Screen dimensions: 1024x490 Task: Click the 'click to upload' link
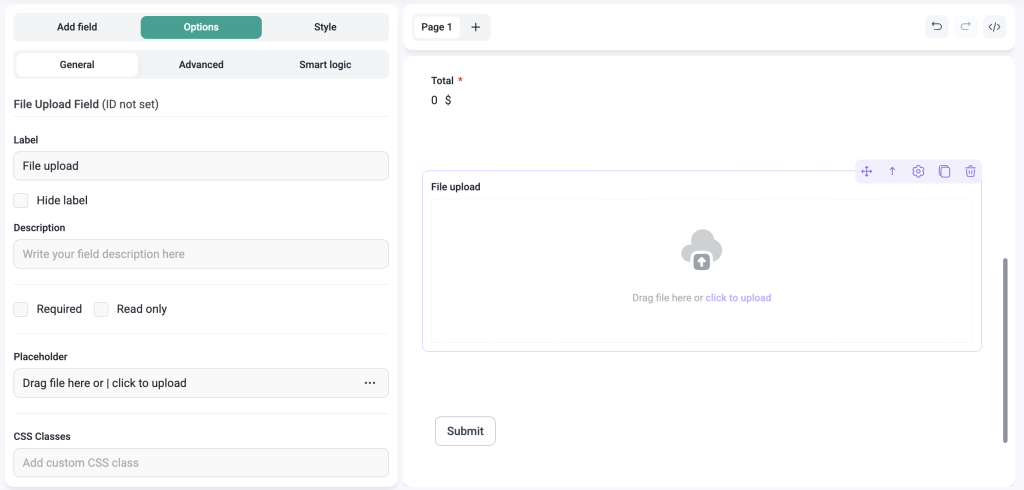(738, 298)
